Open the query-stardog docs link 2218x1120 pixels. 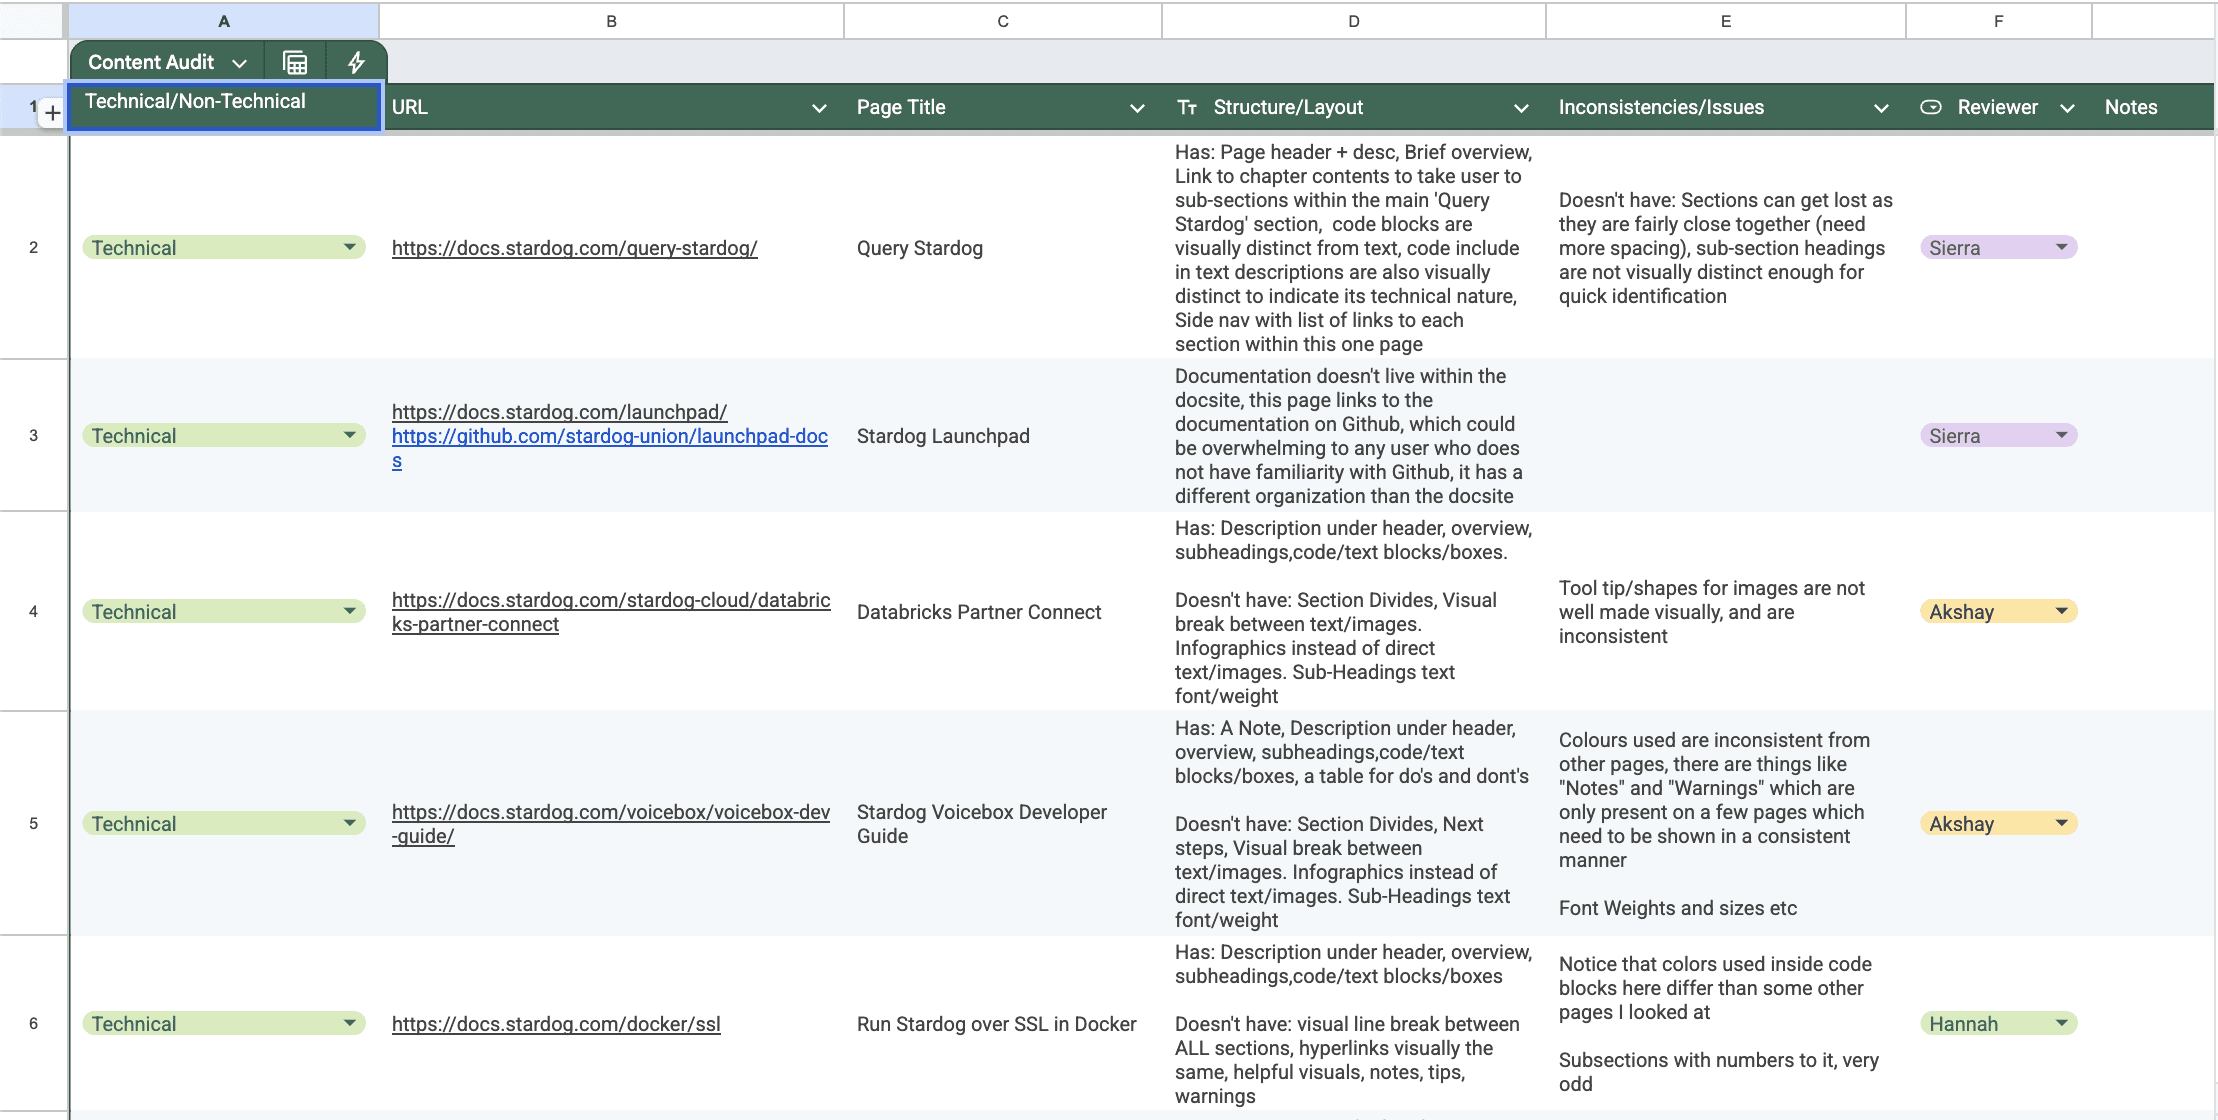click(574, 248)
